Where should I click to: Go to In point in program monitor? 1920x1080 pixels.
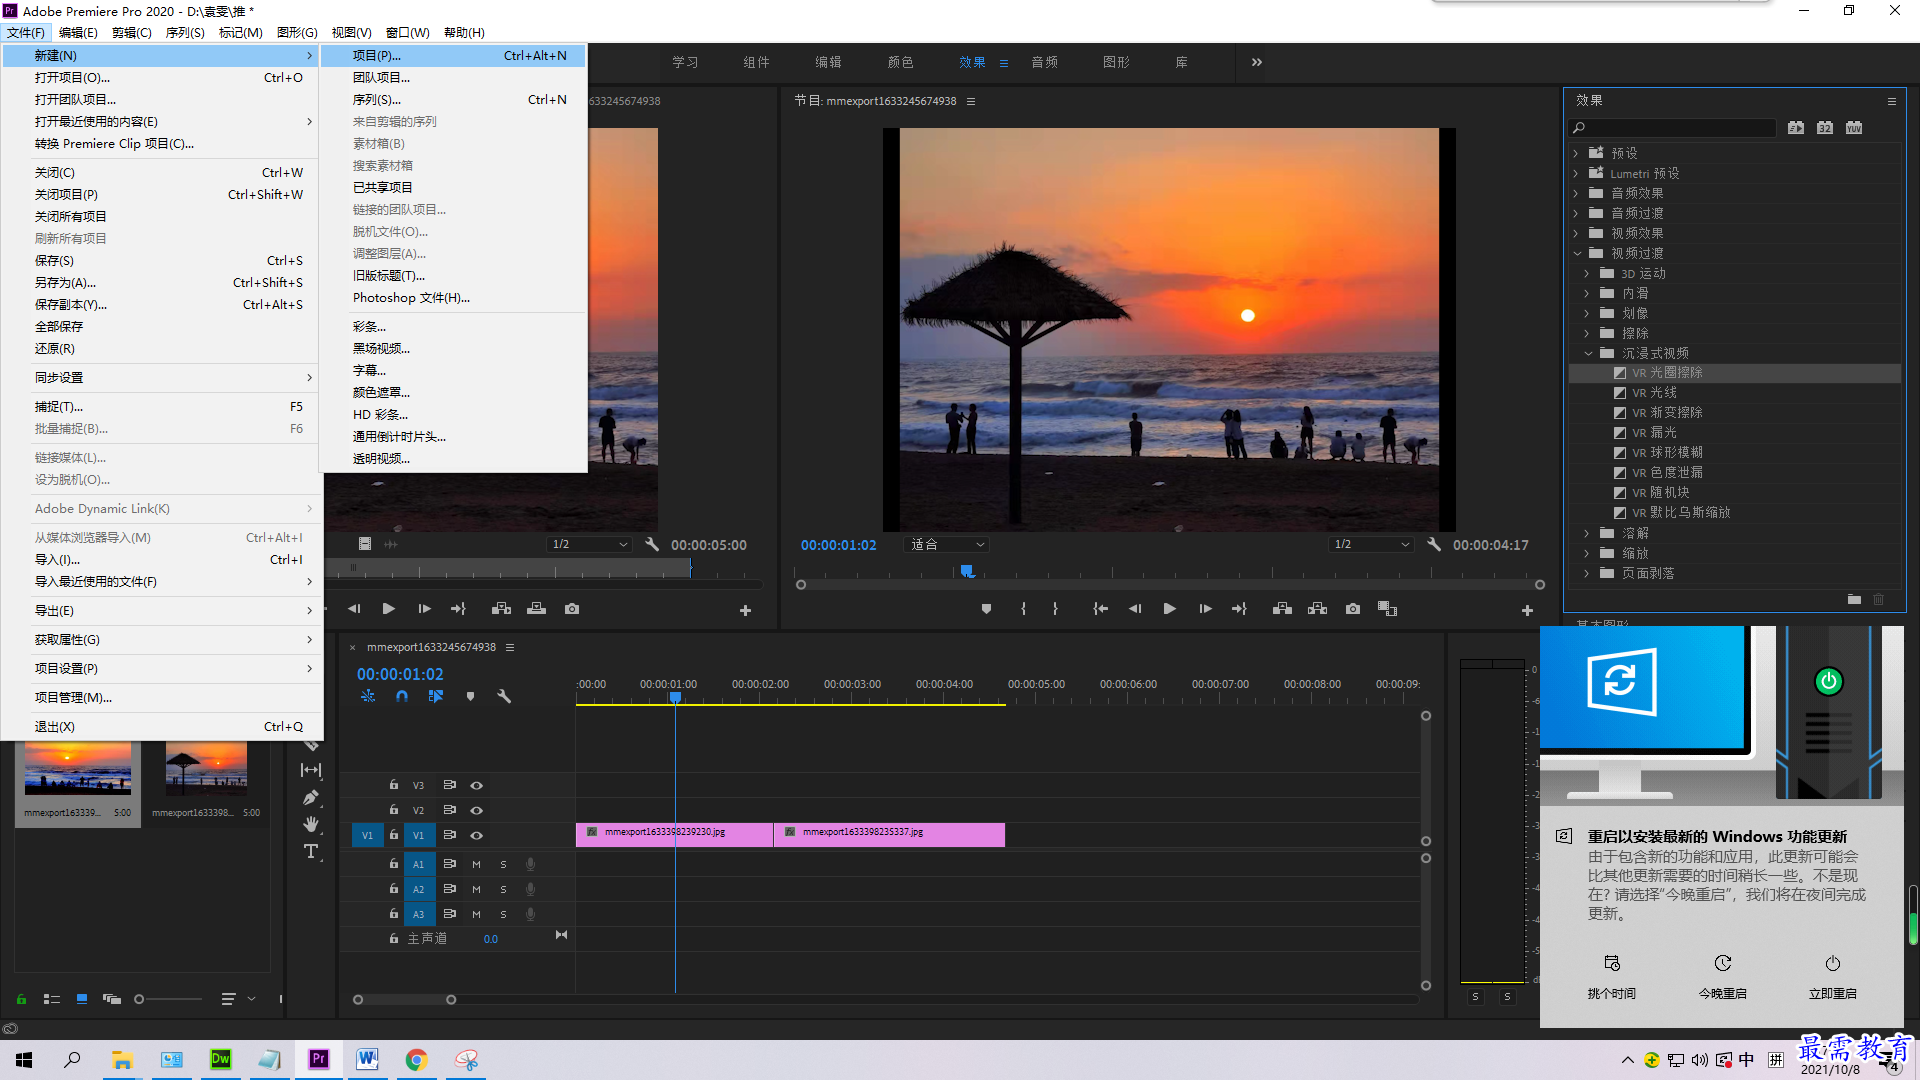point(1100,609)
